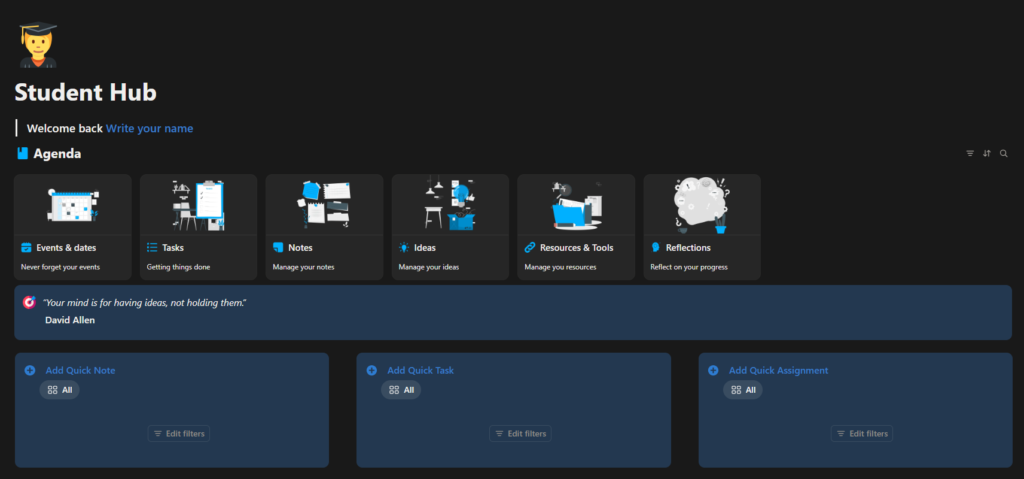
Task: Select the All tab under Quick Task
Action: [x=401, y=390]
